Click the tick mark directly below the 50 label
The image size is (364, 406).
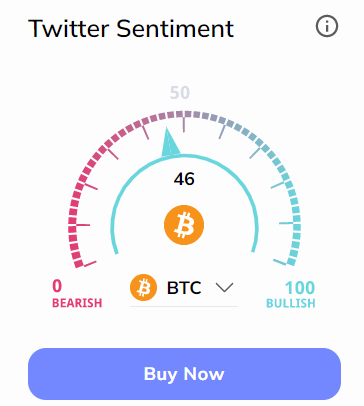coord(184,125)
